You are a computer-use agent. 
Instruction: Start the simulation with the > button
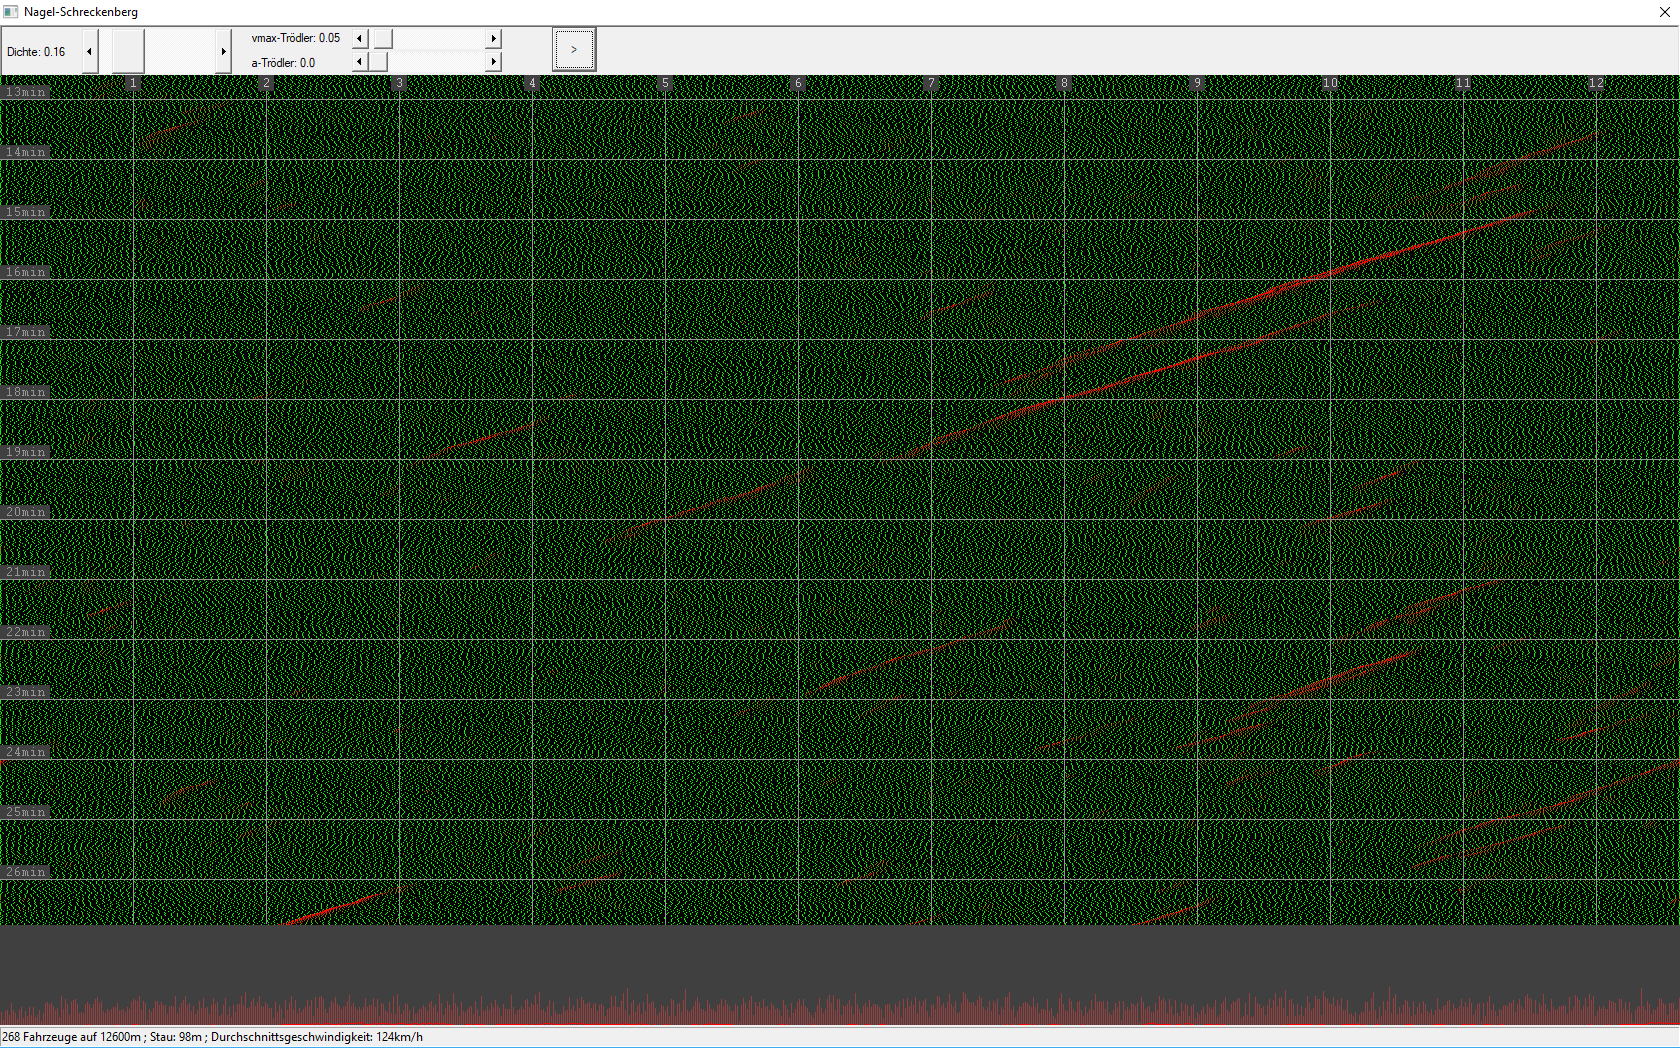click(574, 49)
